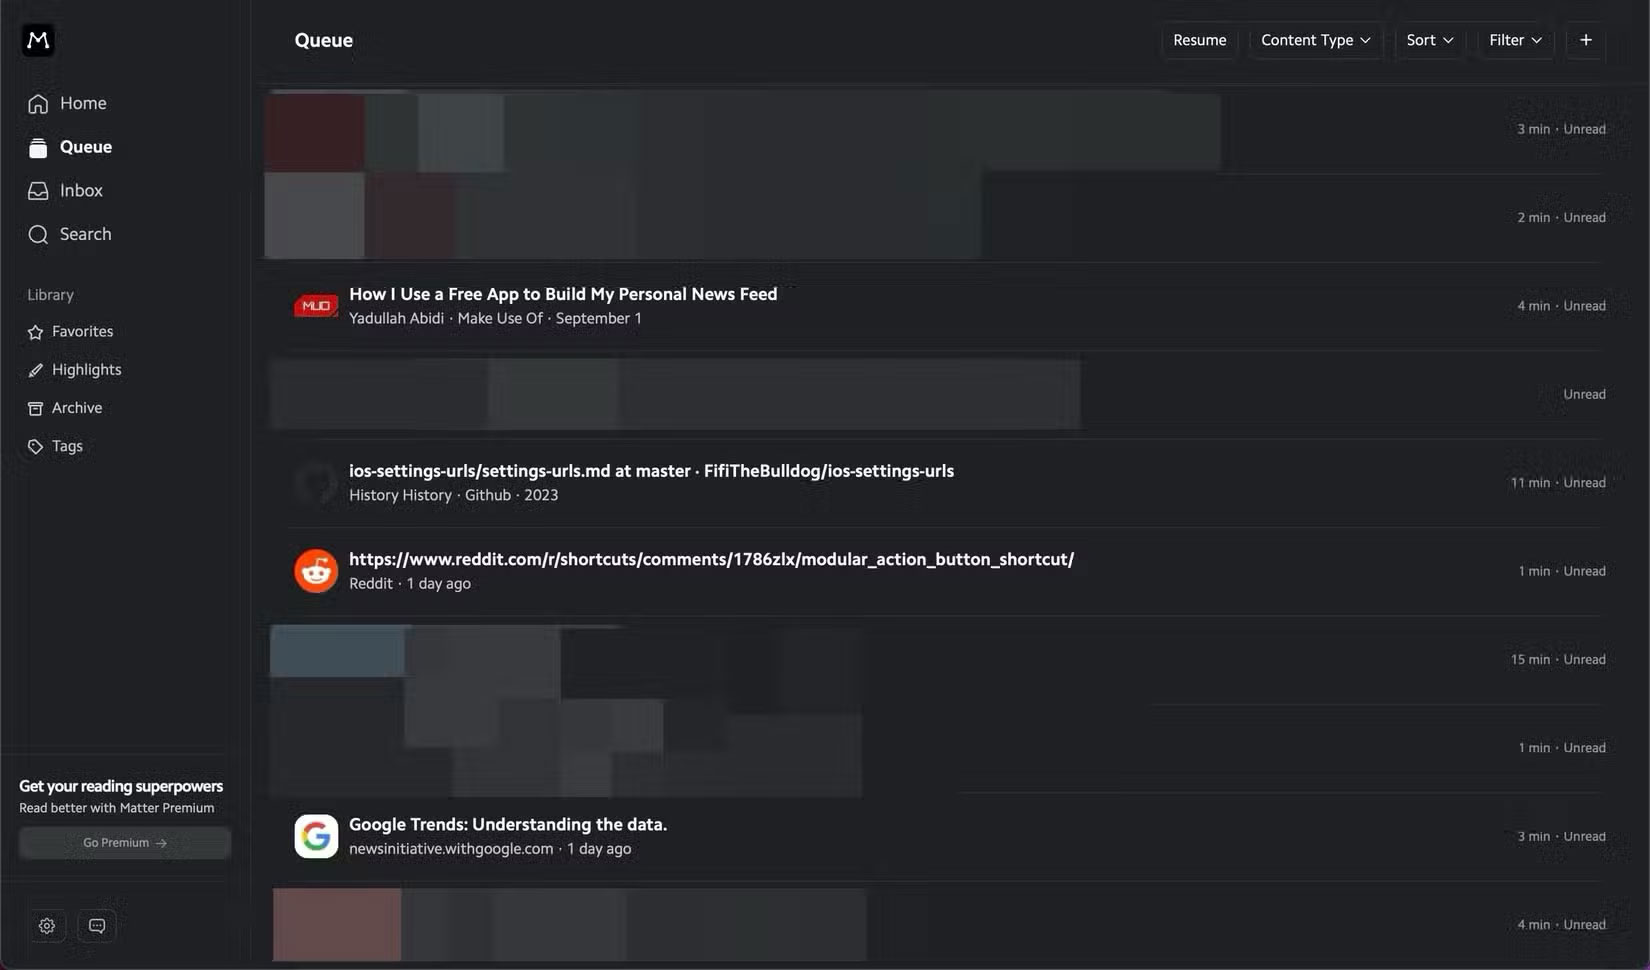The height and width of the screenshot is (970, 1650).
Task: Open the Sort dropdown
Action: pos(1429,40)
